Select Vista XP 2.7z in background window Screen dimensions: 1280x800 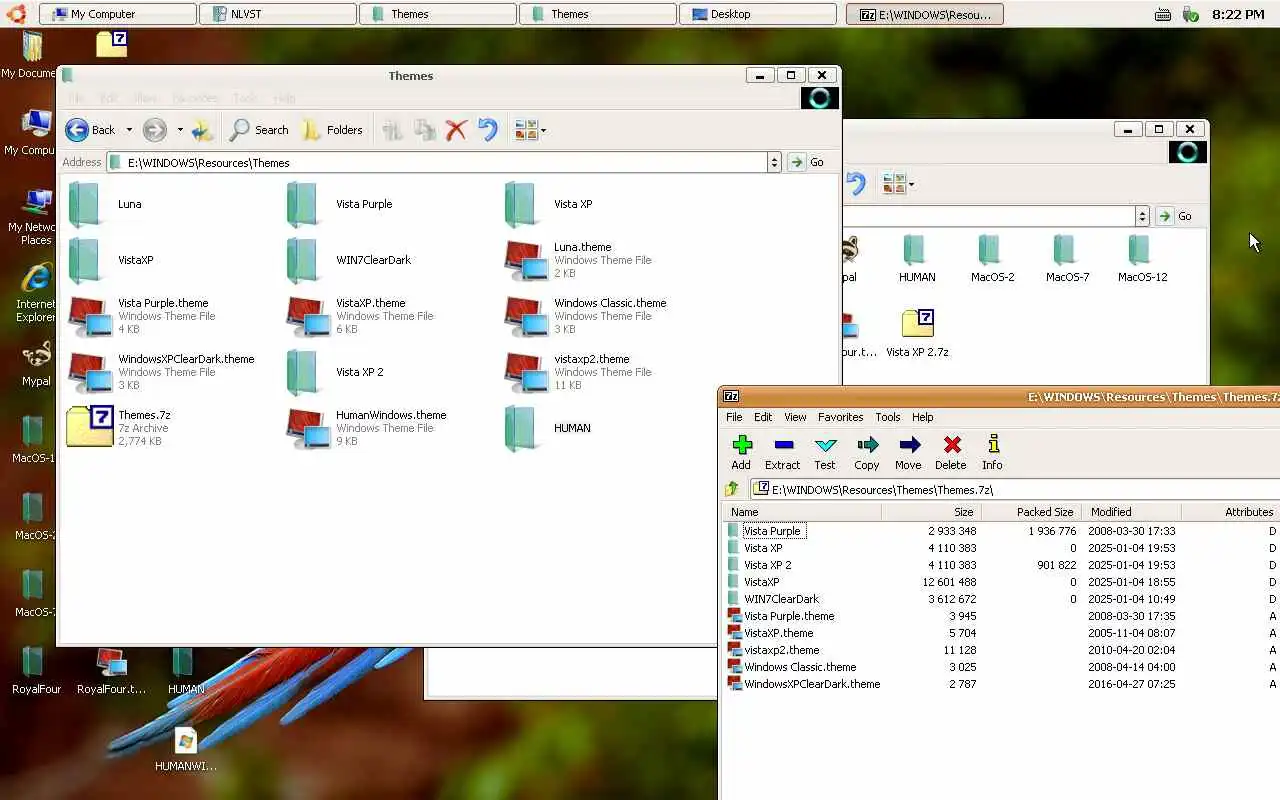[x=917, y=333]
